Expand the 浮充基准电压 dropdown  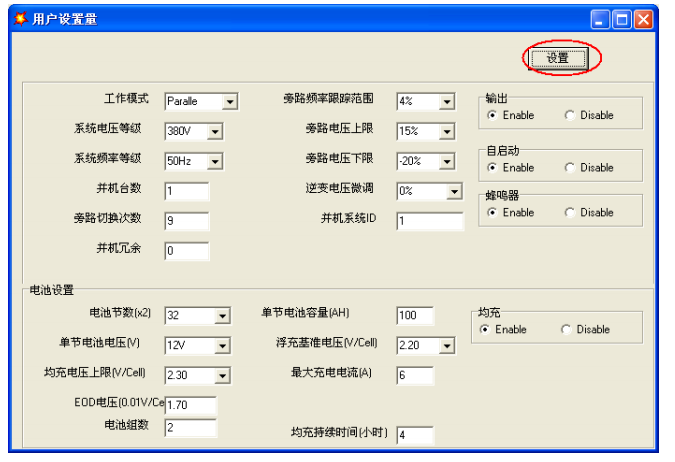pos(446,345)
